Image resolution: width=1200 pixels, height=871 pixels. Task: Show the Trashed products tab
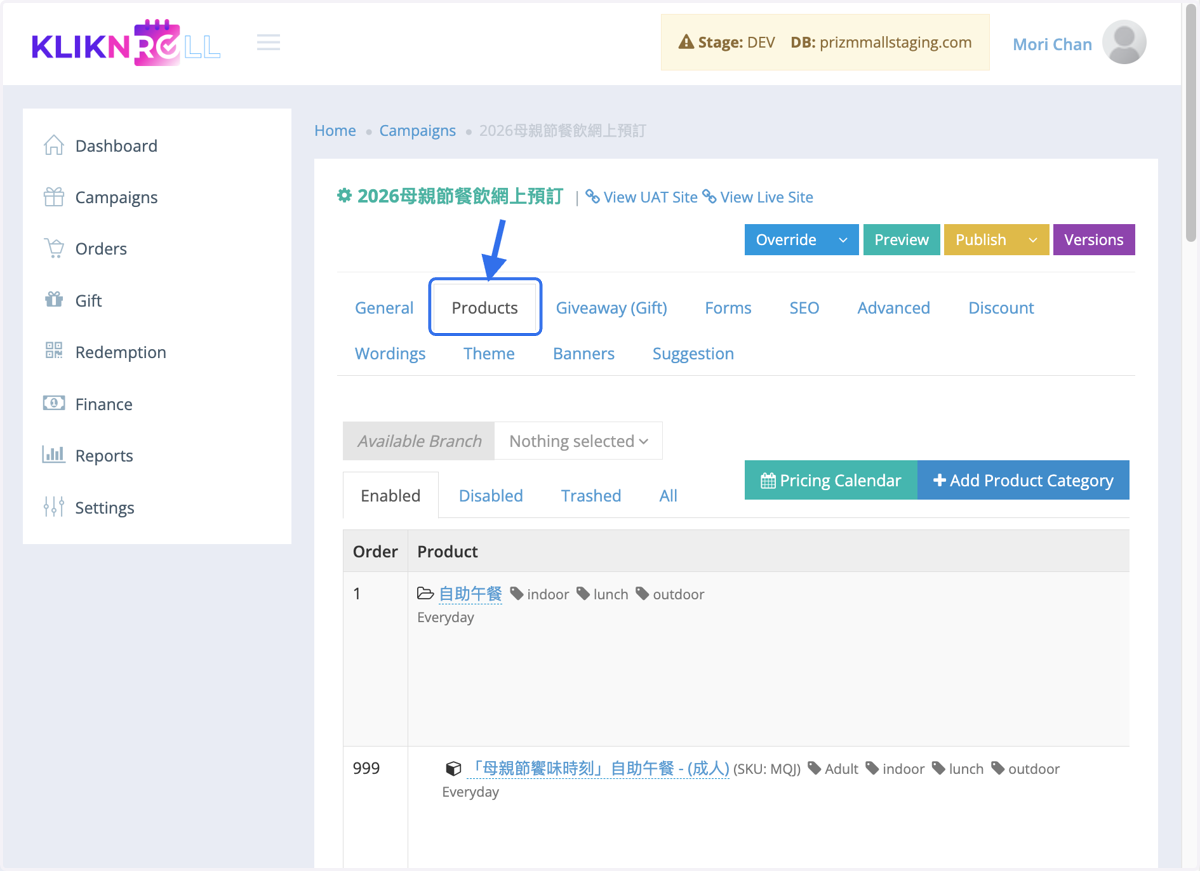(591, 495)
